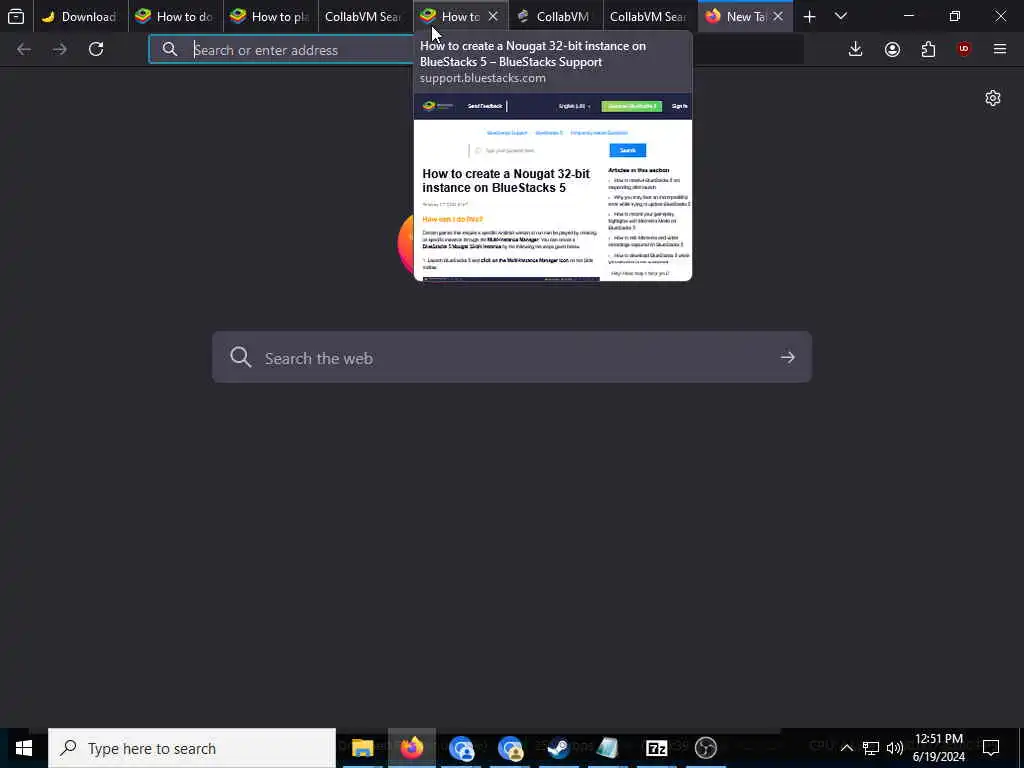Open Steam from the taskbar
The width and height of the screenshot is (1024, 768).
[558, 748]
